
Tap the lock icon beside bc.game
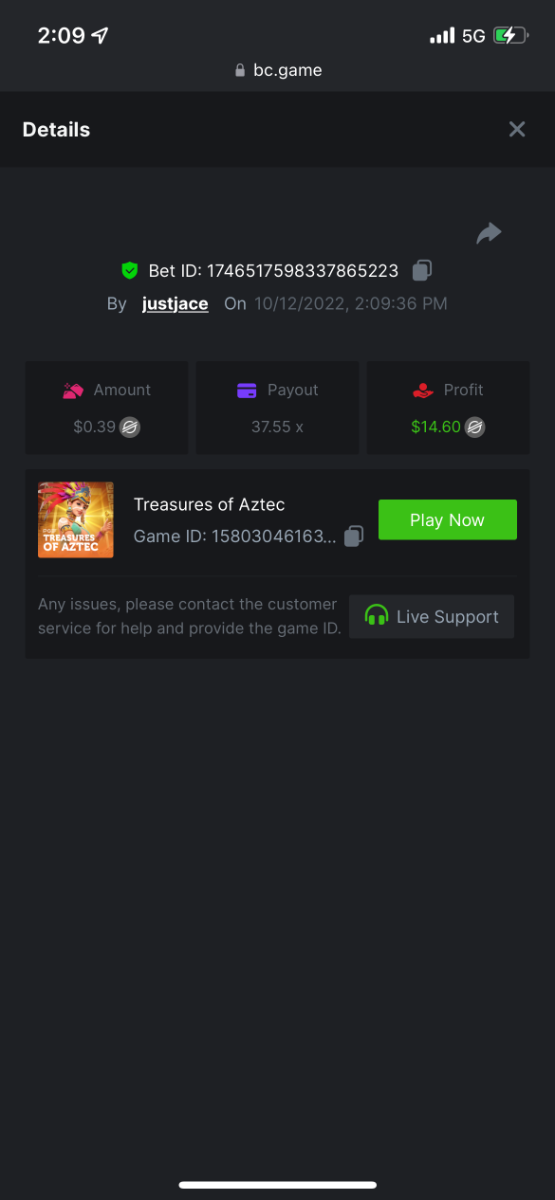(239, 71)
